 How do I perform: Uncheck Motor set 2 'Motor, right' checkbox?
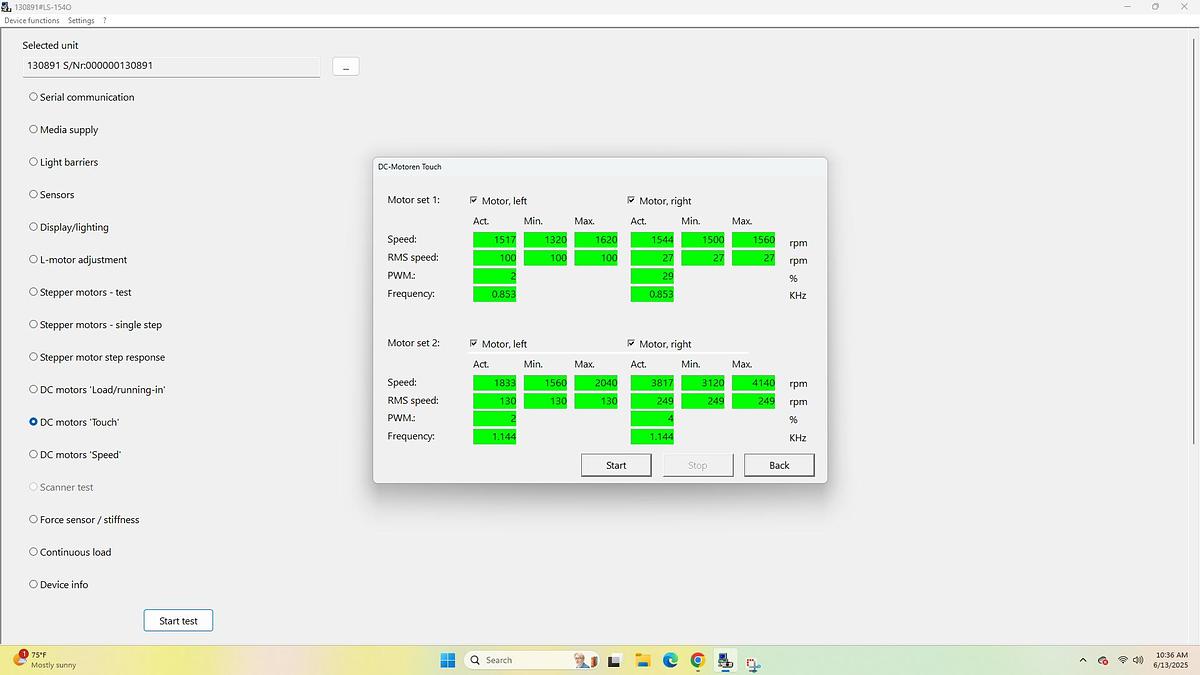(x=631, y=343)
